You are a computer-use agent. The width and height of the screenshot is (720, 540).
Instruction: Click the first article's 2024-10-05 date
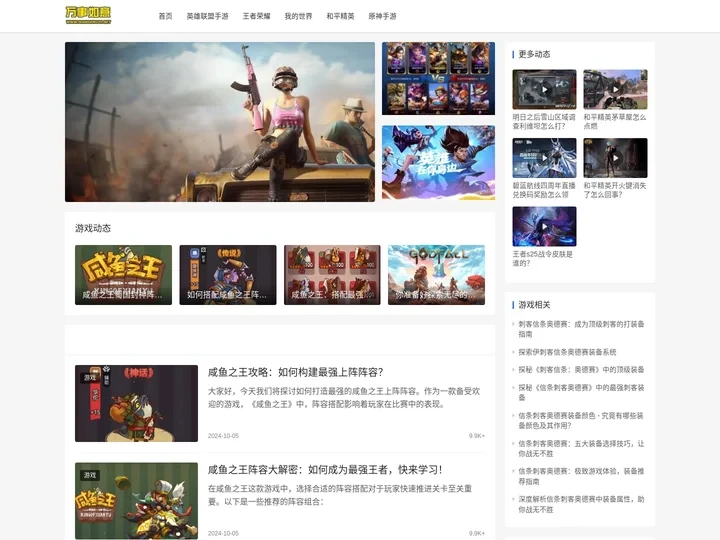tap(223, 436)
